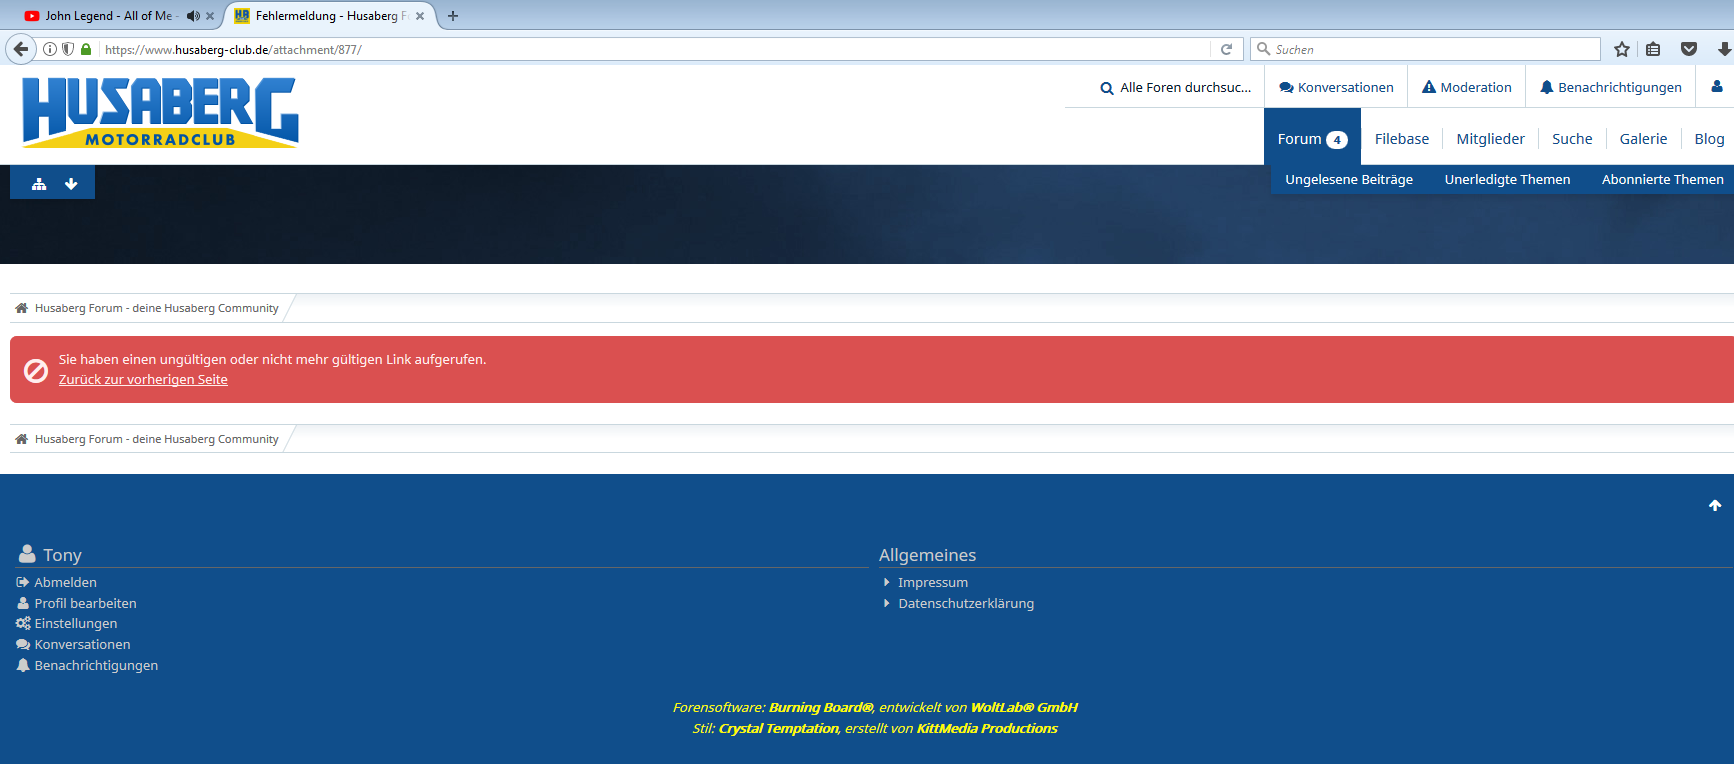The height and width of the screenshot is (764, 1734).
Task: Mute the John Legend tab audio
Action: pos(193,16)
